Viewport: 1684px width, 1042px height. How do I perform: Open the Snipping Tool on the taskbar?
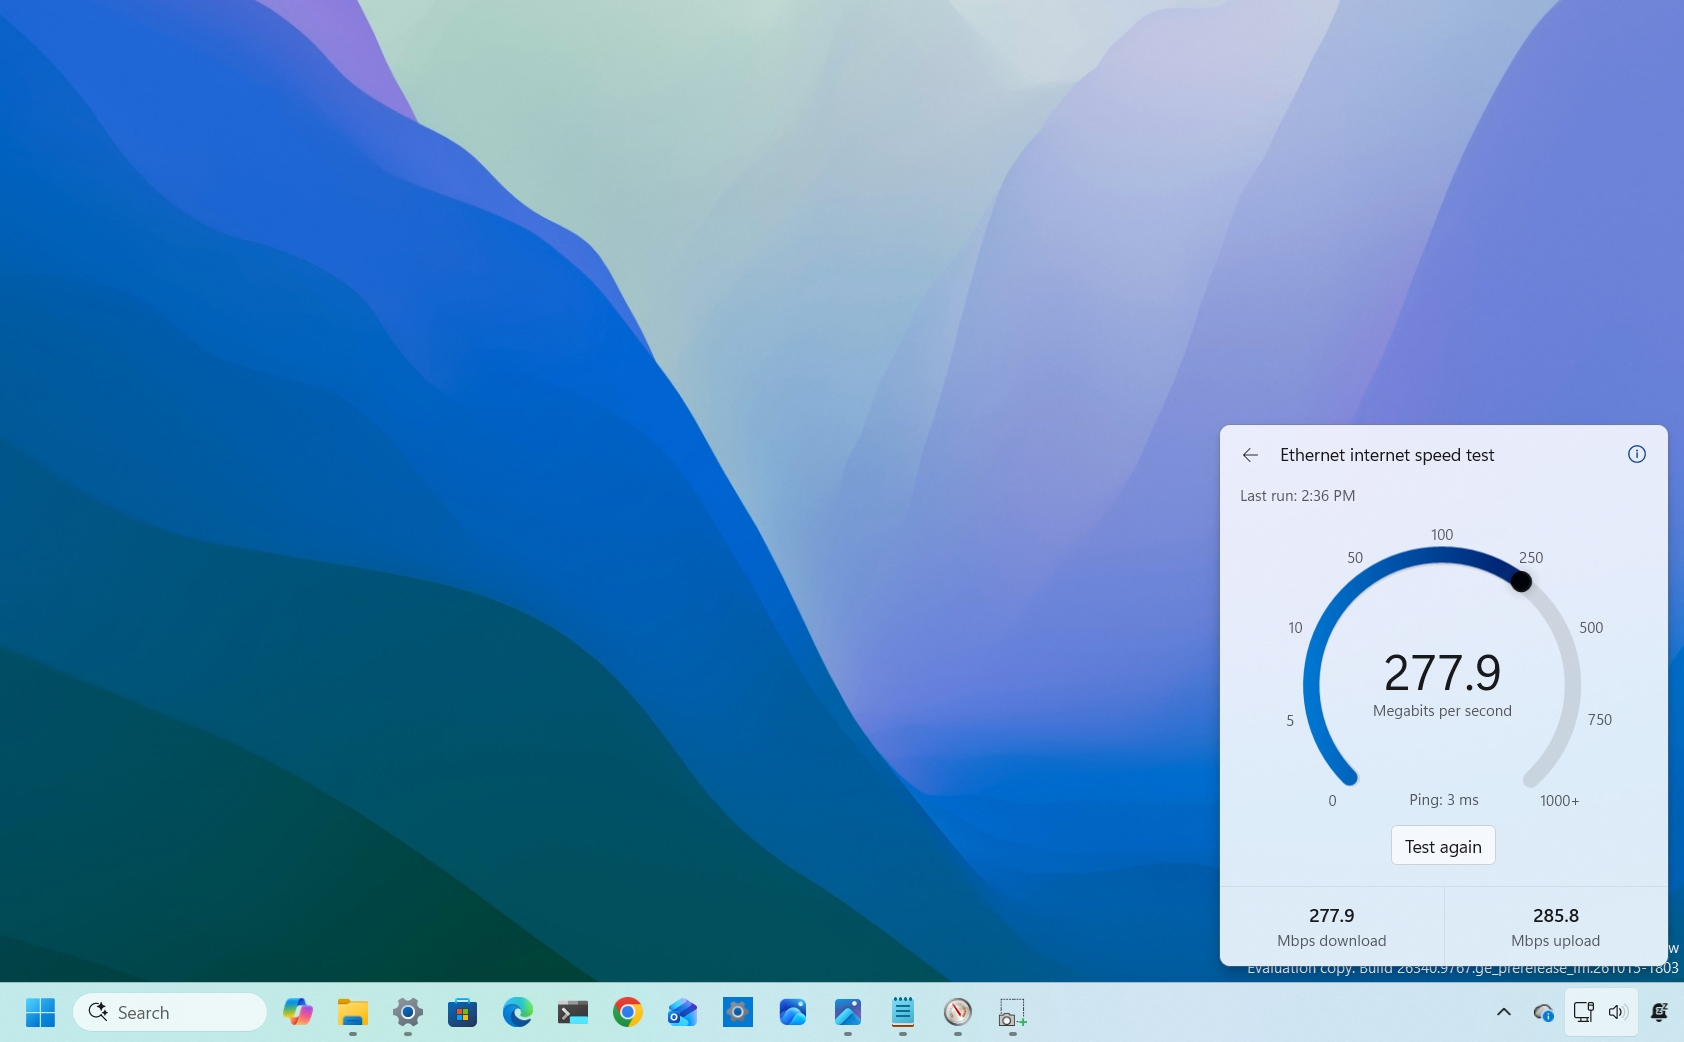coord(1012,1012)
